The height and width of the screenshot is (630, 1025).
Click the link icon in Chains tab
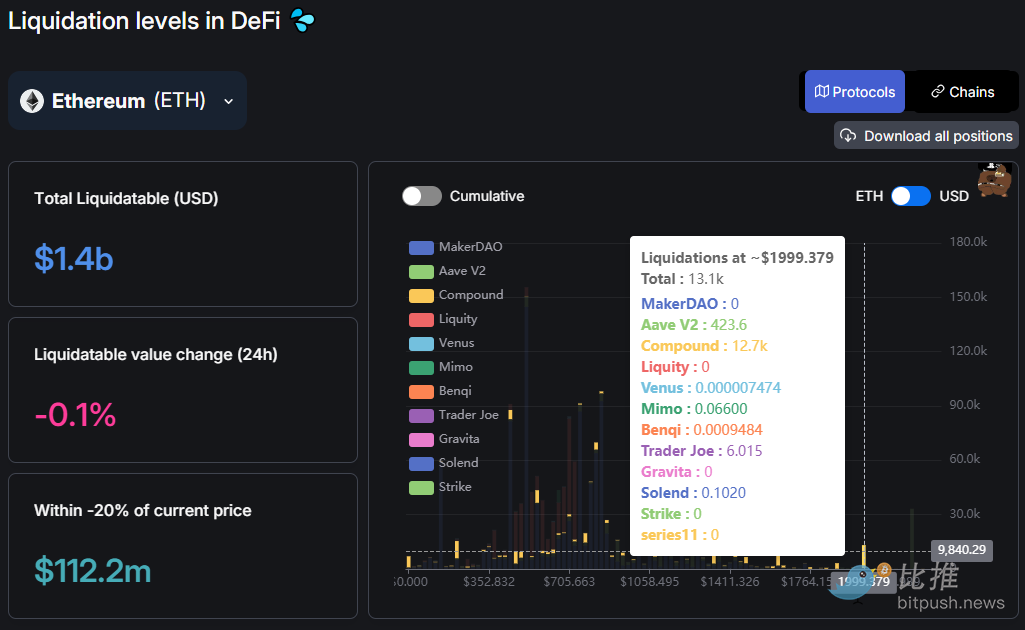[x=937, y=92]
